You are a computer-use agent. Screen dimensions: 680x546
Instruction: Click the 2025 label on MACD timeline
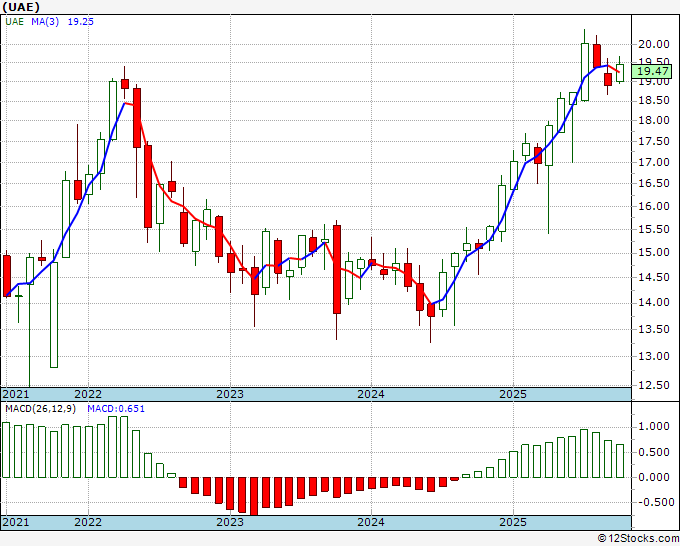513,522
